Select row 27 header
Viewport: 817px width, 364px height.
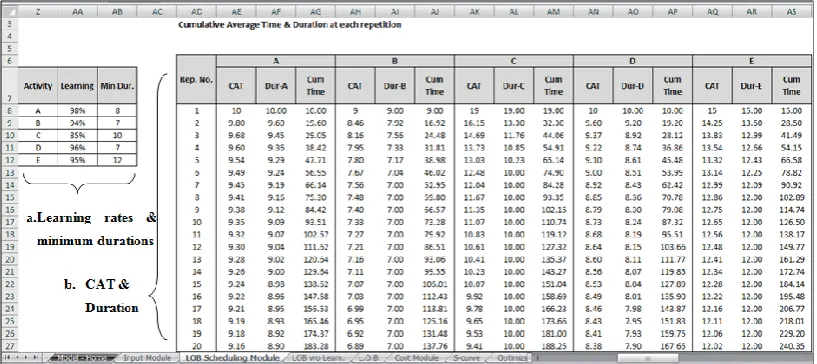click(x=9, y=346)
